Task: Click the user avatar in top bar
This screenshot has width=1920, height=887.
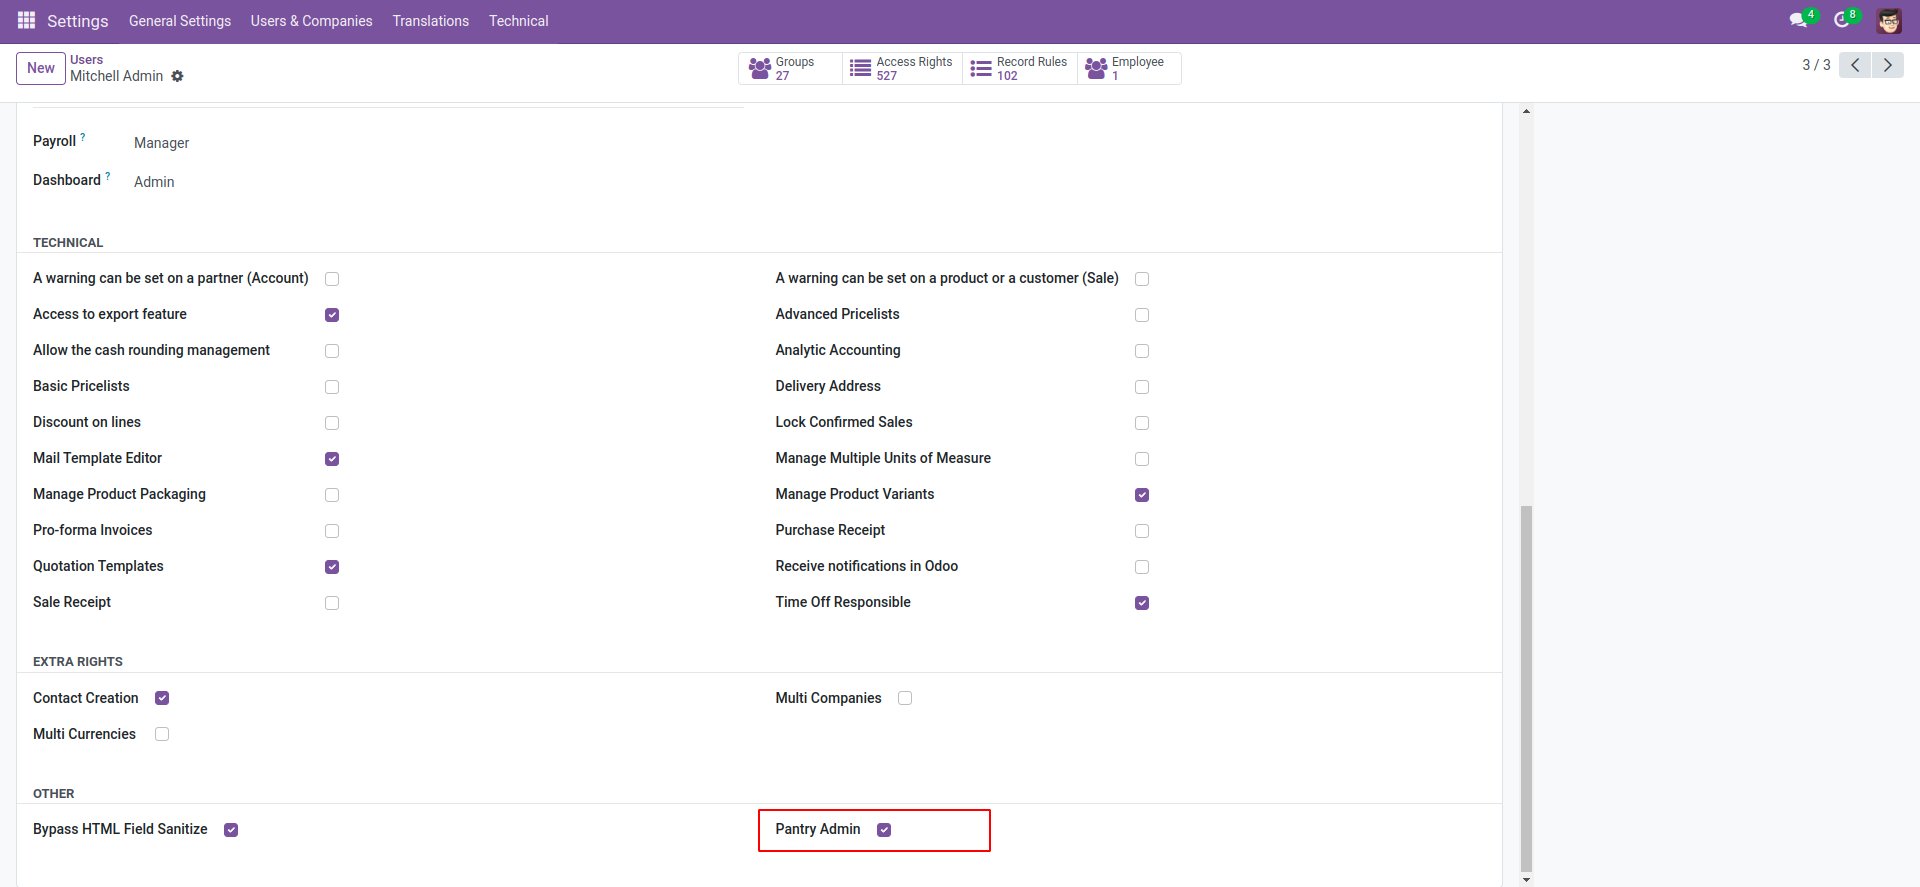Action: pyautogui.click(x=1889, y=21)
